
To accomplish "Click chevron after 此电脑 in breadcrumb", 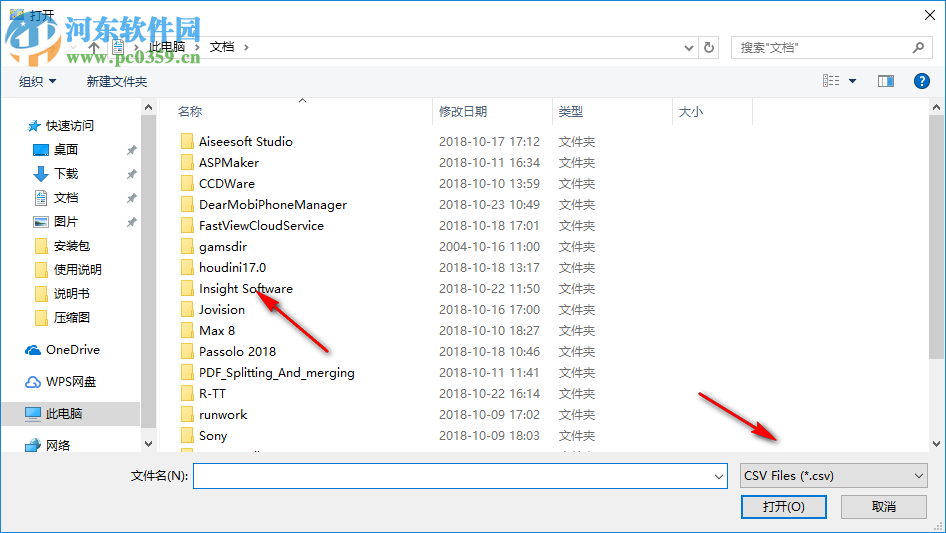I will 197,47.
